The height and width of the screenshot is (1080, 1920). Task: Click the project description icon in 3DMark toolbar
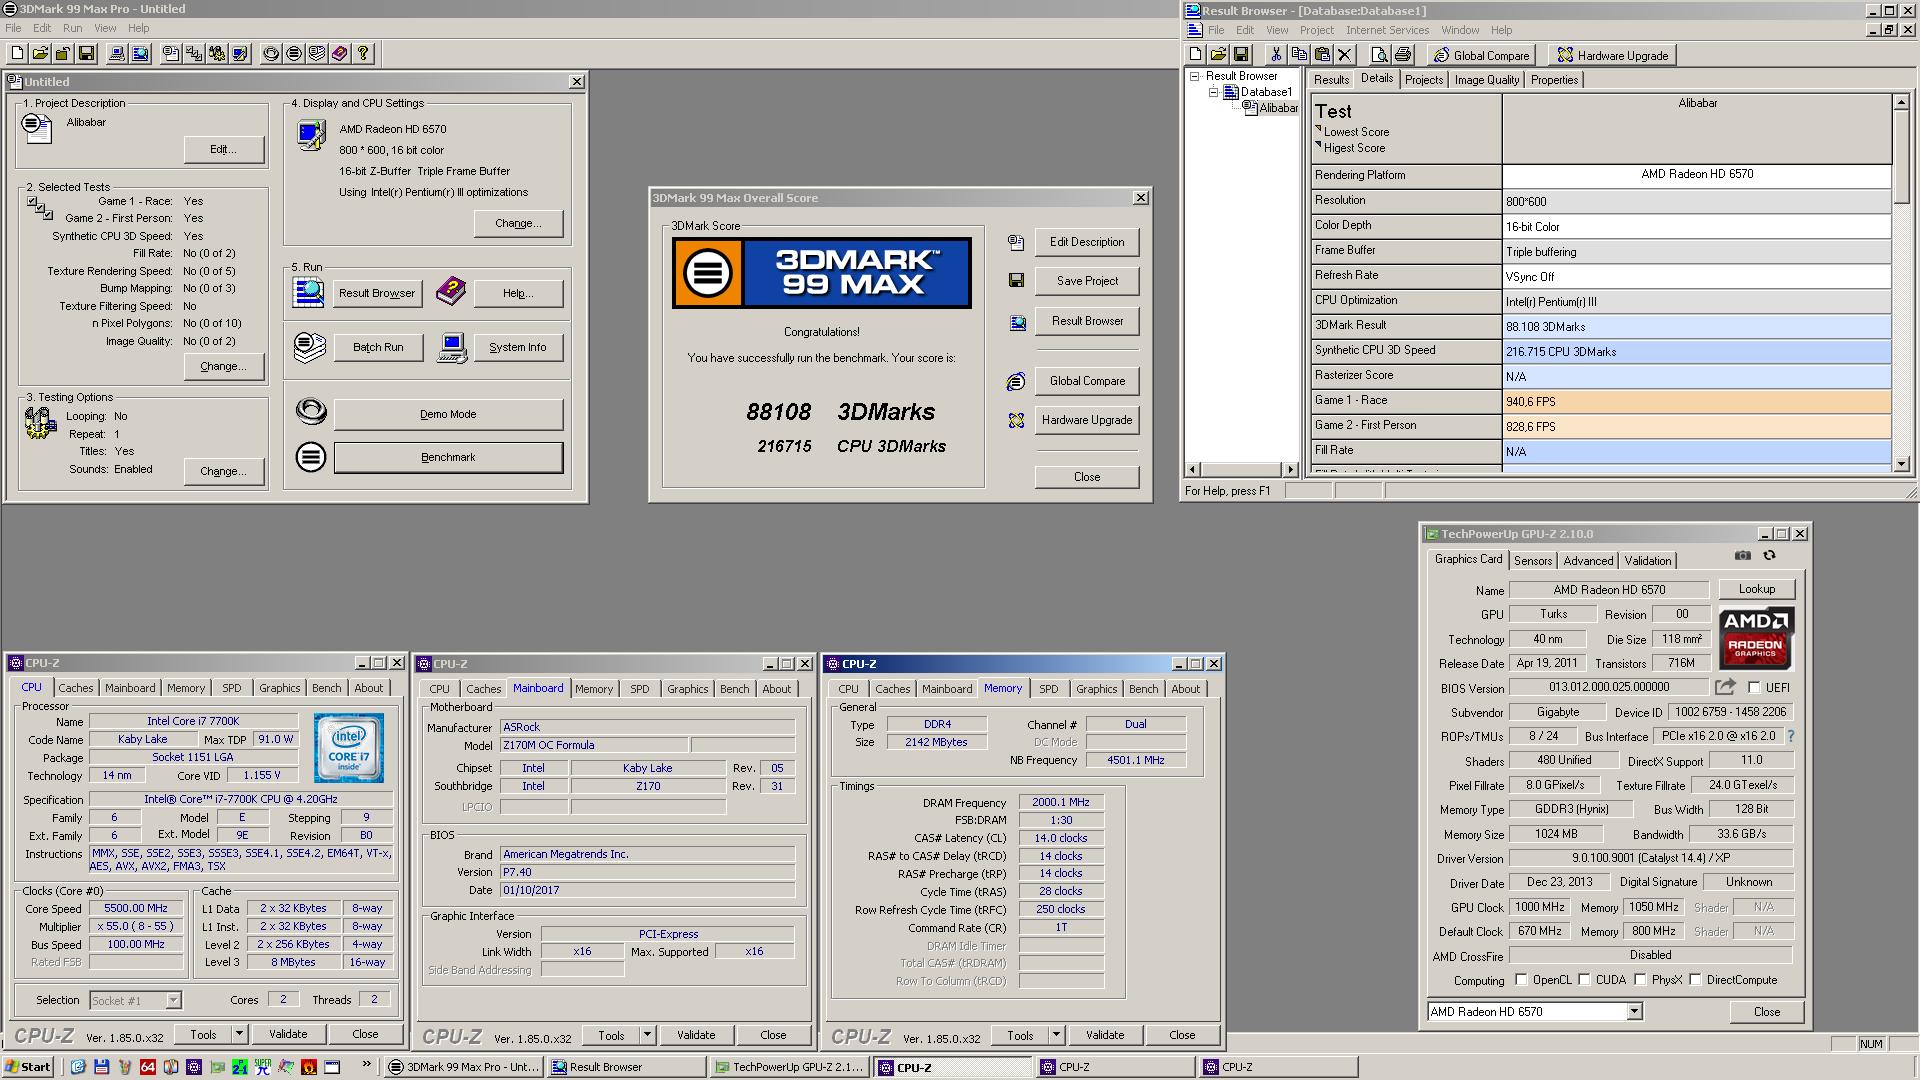(171, 54)
